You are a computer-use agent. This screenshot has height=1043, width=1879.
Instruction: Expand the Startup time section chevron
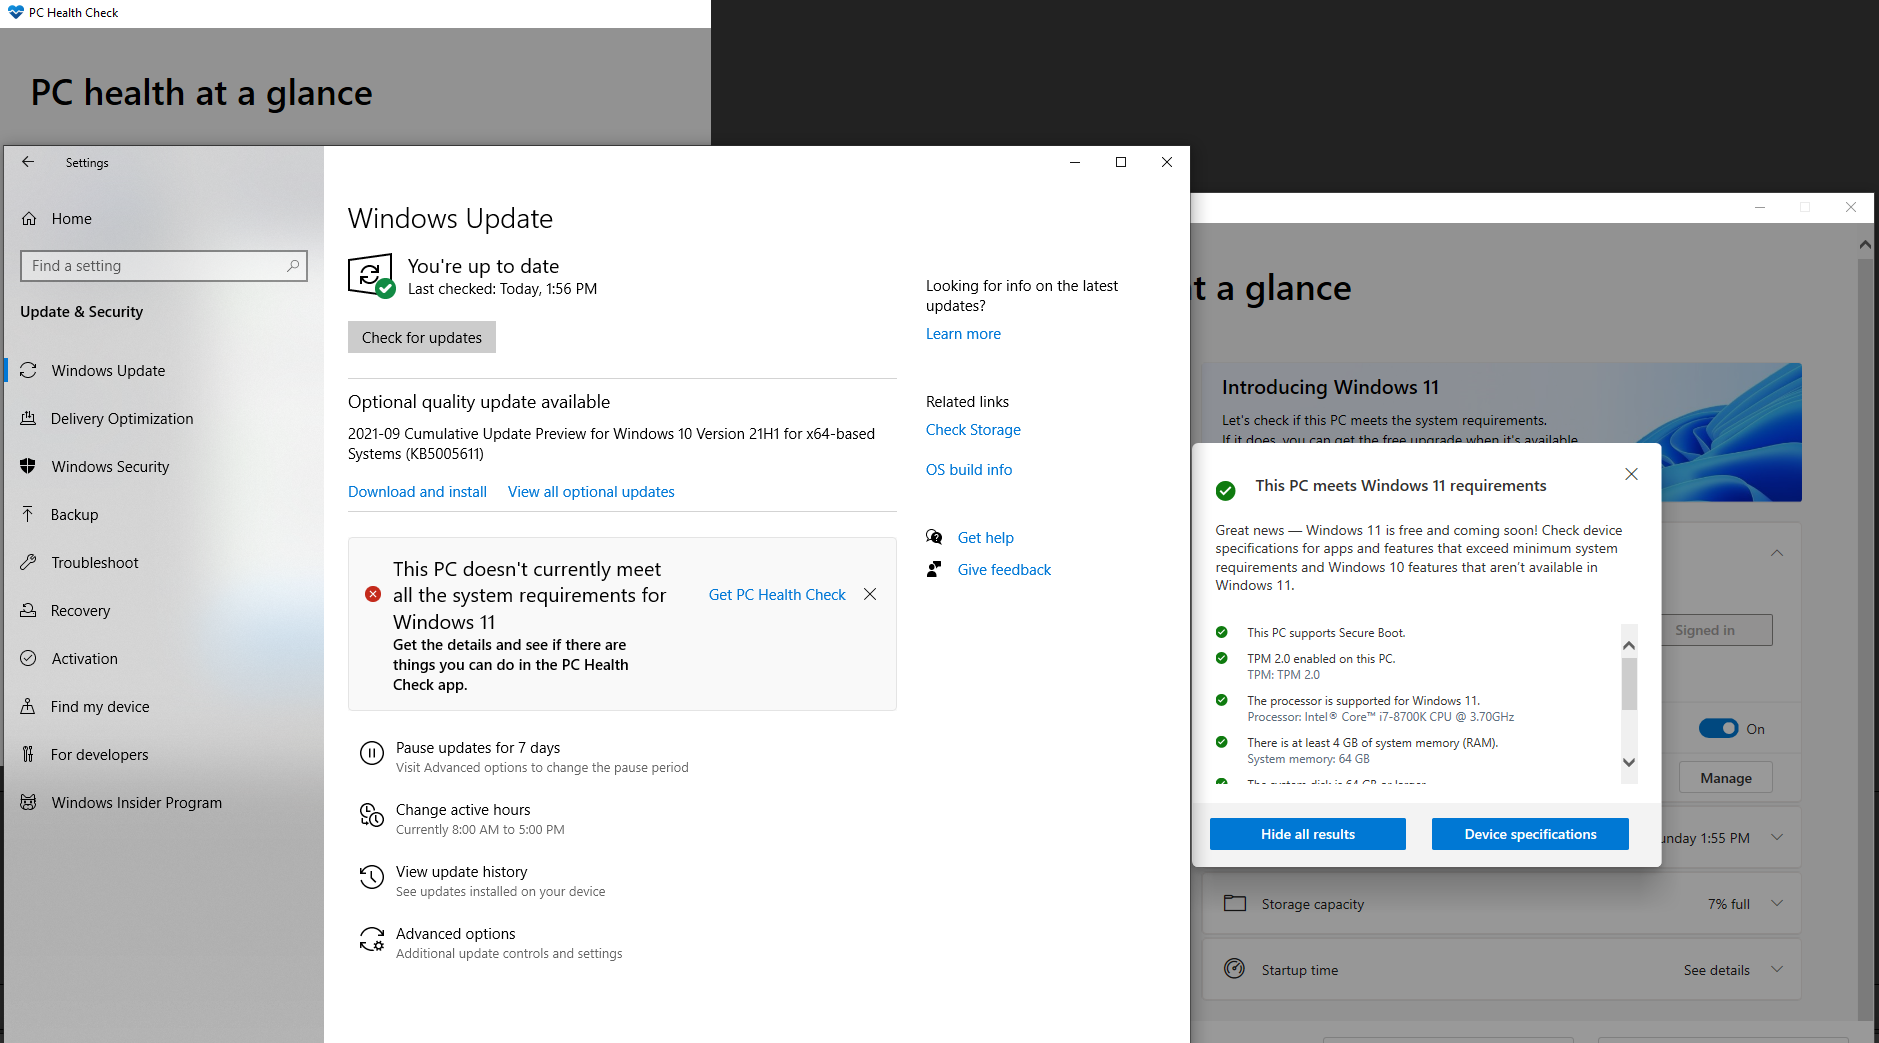point(1777,969)
